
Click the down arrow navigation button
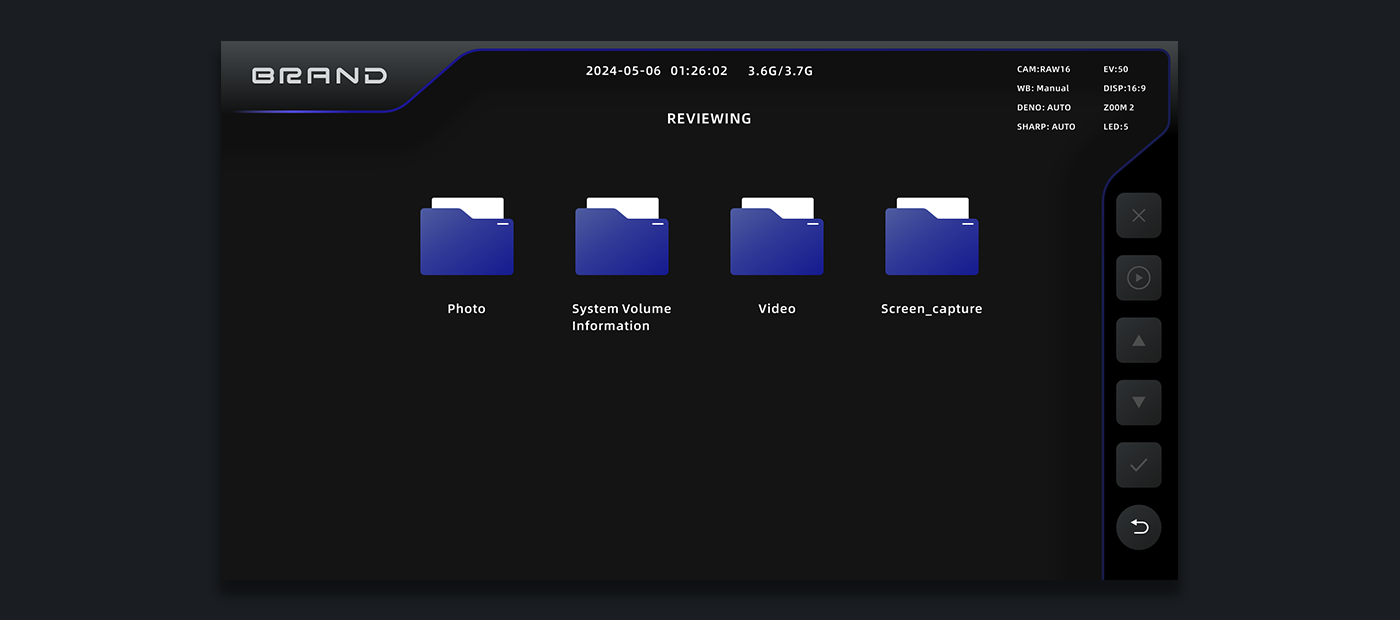(1138, 402)
